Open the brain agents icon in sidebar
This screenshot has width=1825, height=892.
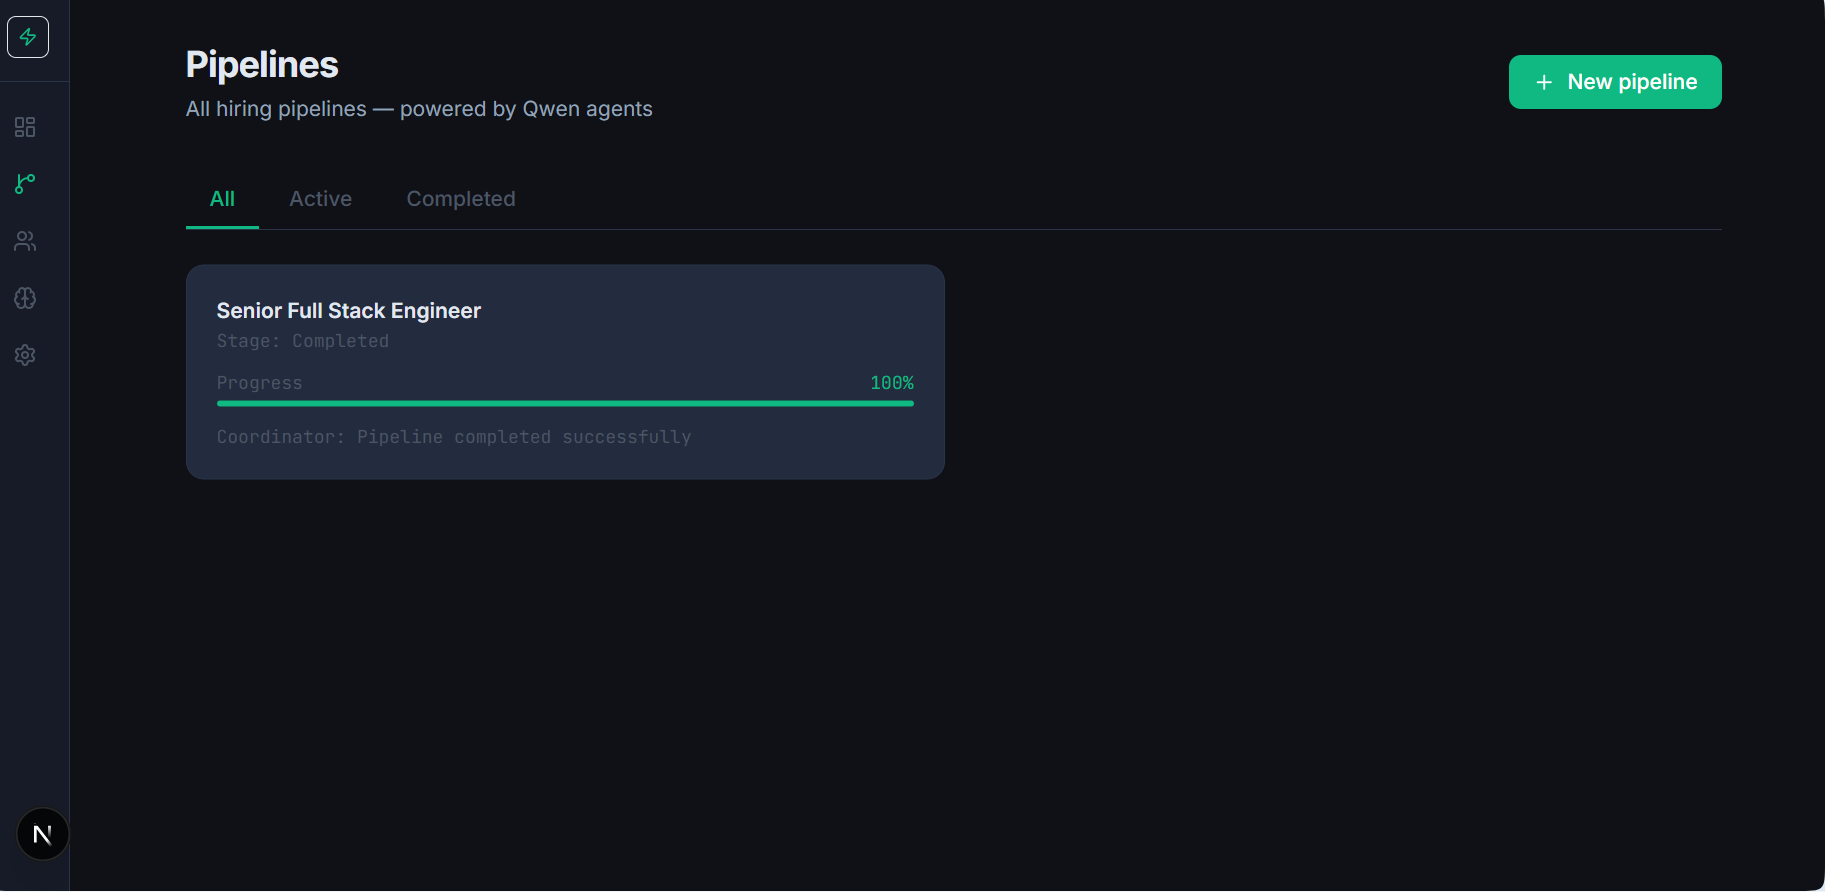[x=25, y=298]
